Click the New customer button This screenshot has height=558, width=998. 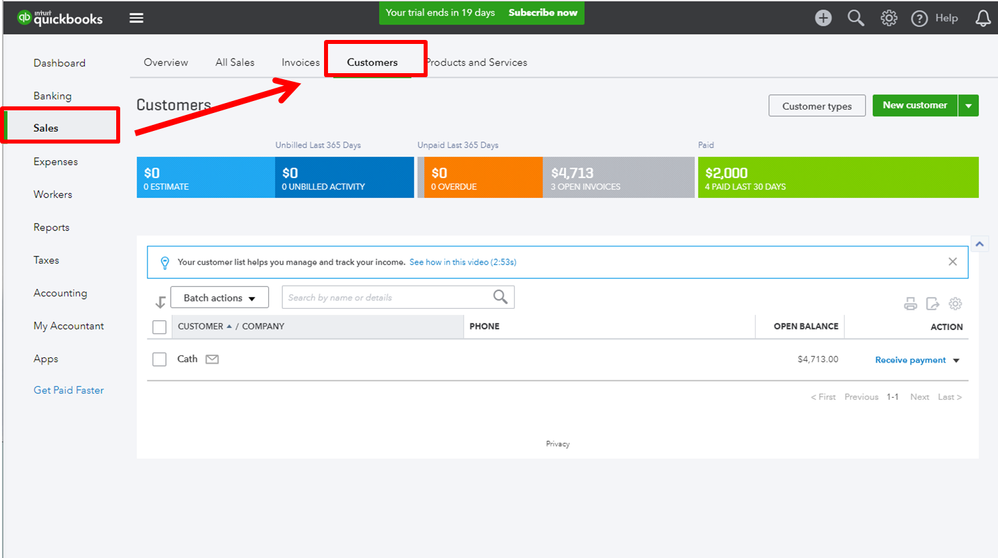(915, 106)
